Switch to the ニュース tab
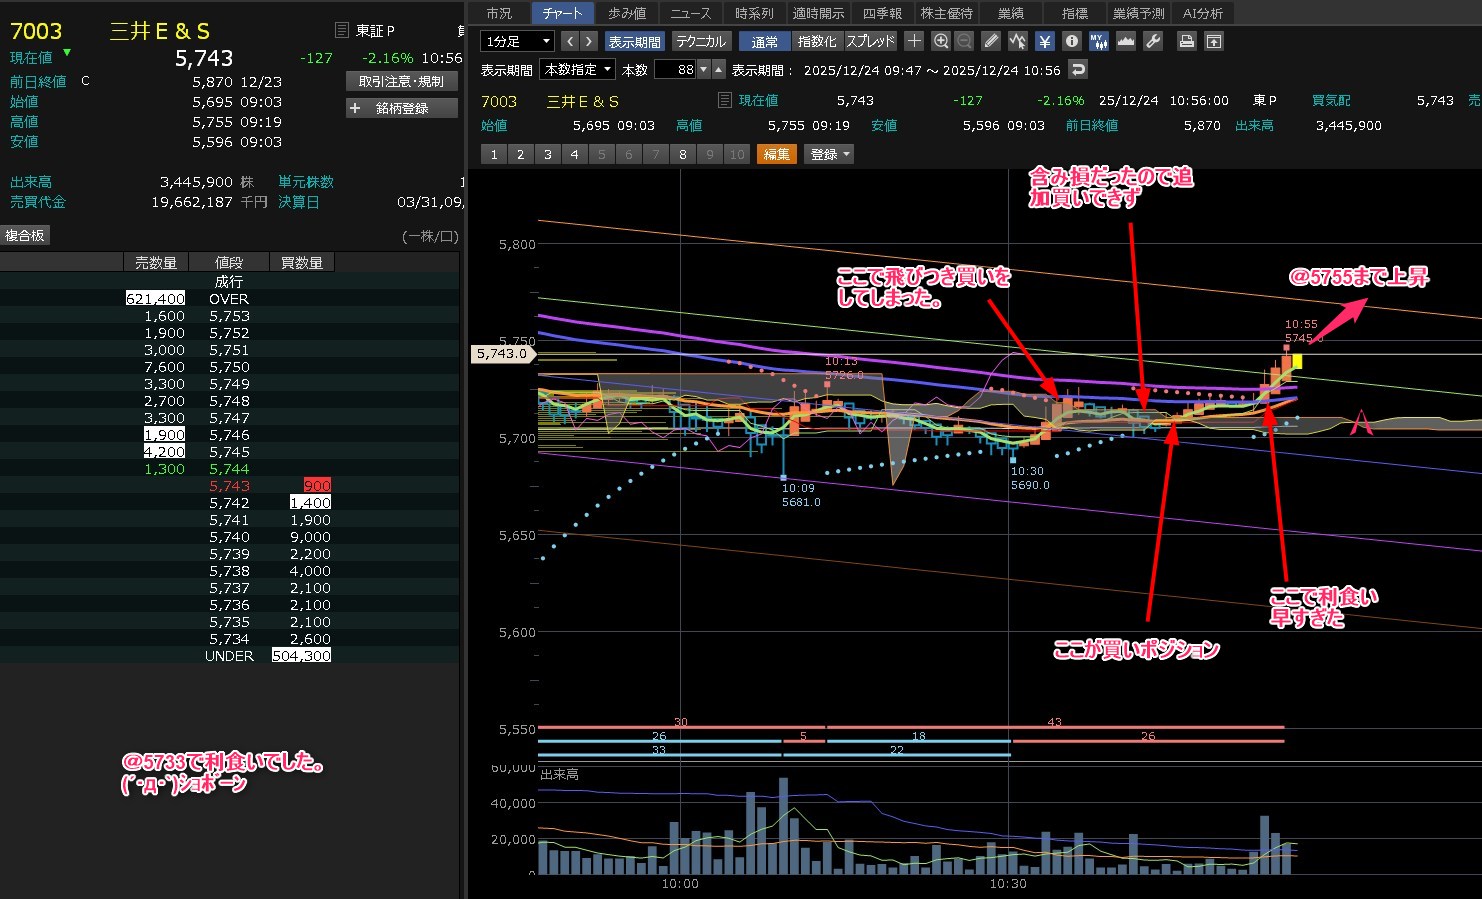Screen dimensions: 1482x899 690,13
